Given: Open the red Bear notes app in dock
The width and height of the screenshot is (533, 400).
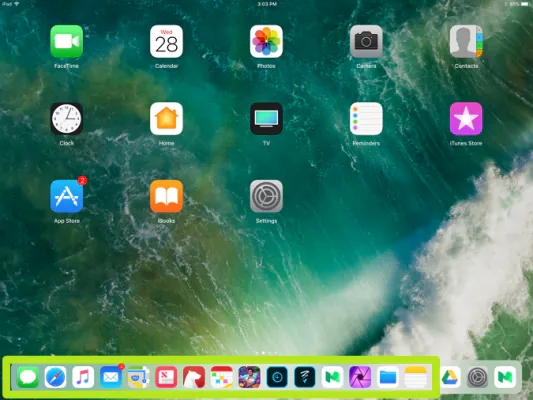Looking at the screenshot, I should point(194,377).
